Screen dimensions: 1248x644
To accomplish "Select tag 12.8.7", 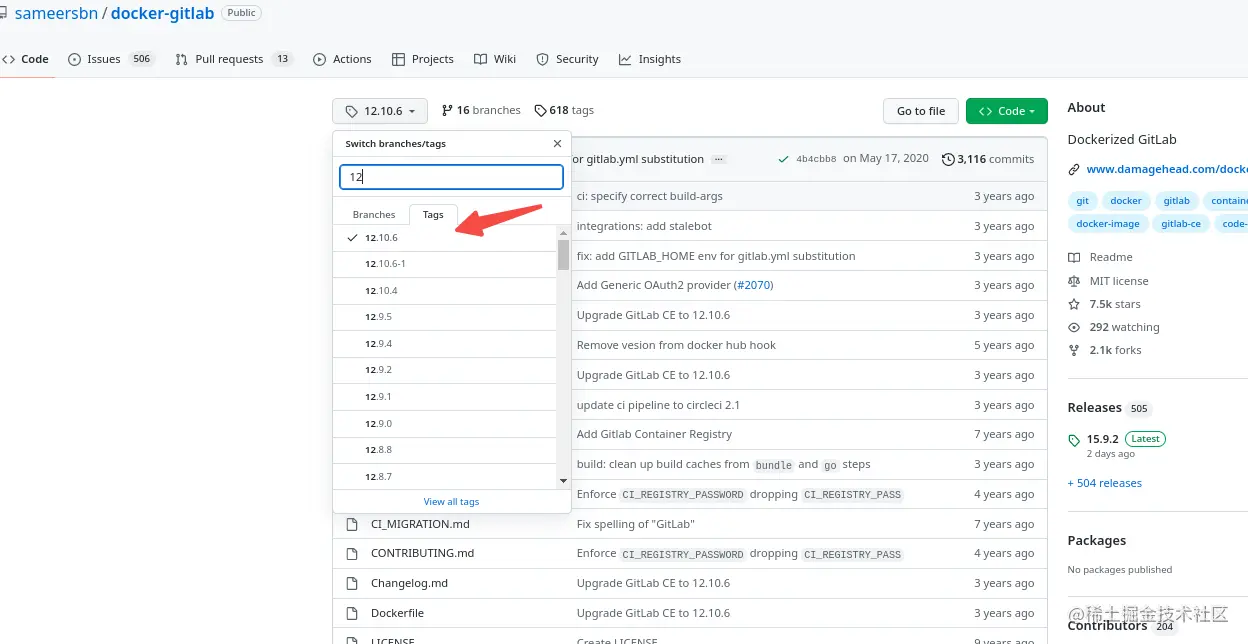I will (x=446, y=477).
